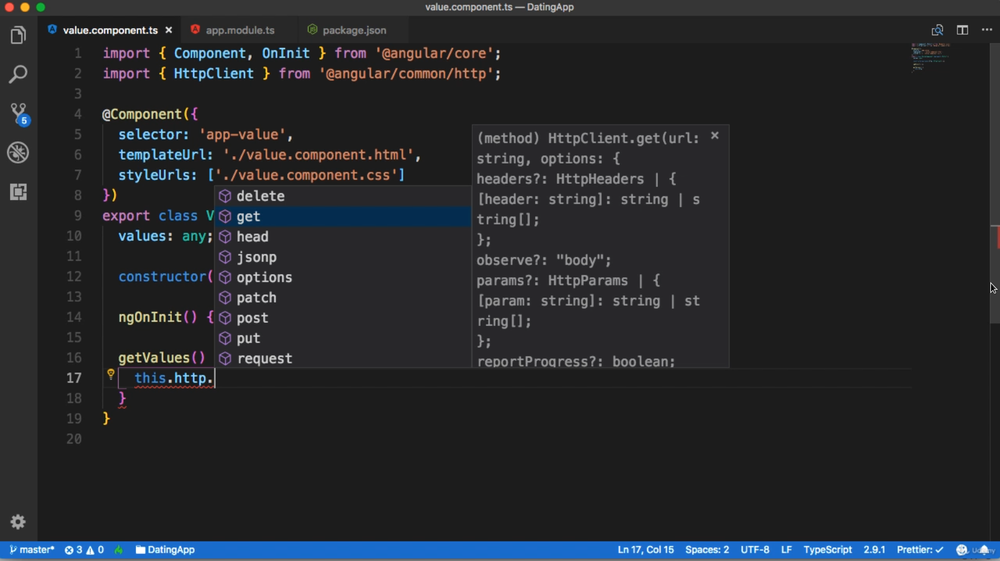The height and width of the screenshot is (561, 1000).
Task: Choose get from autocomplete list
Action: (x=342, y=216)
